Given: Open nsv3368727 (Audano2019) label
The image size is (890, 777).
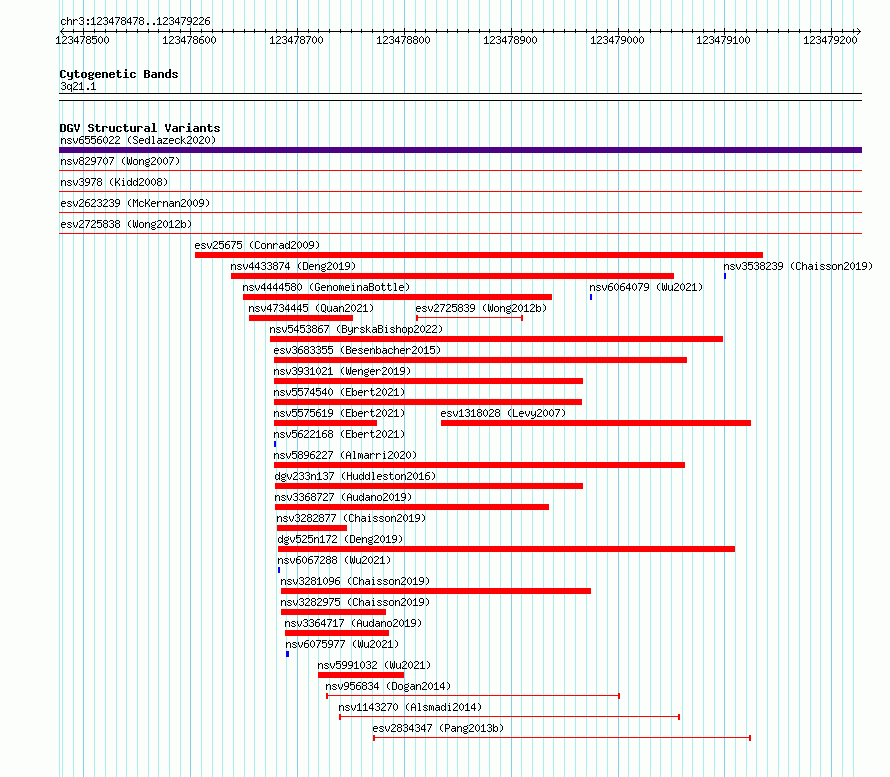Looking at the screenshot, I should (x=343, y=497).
